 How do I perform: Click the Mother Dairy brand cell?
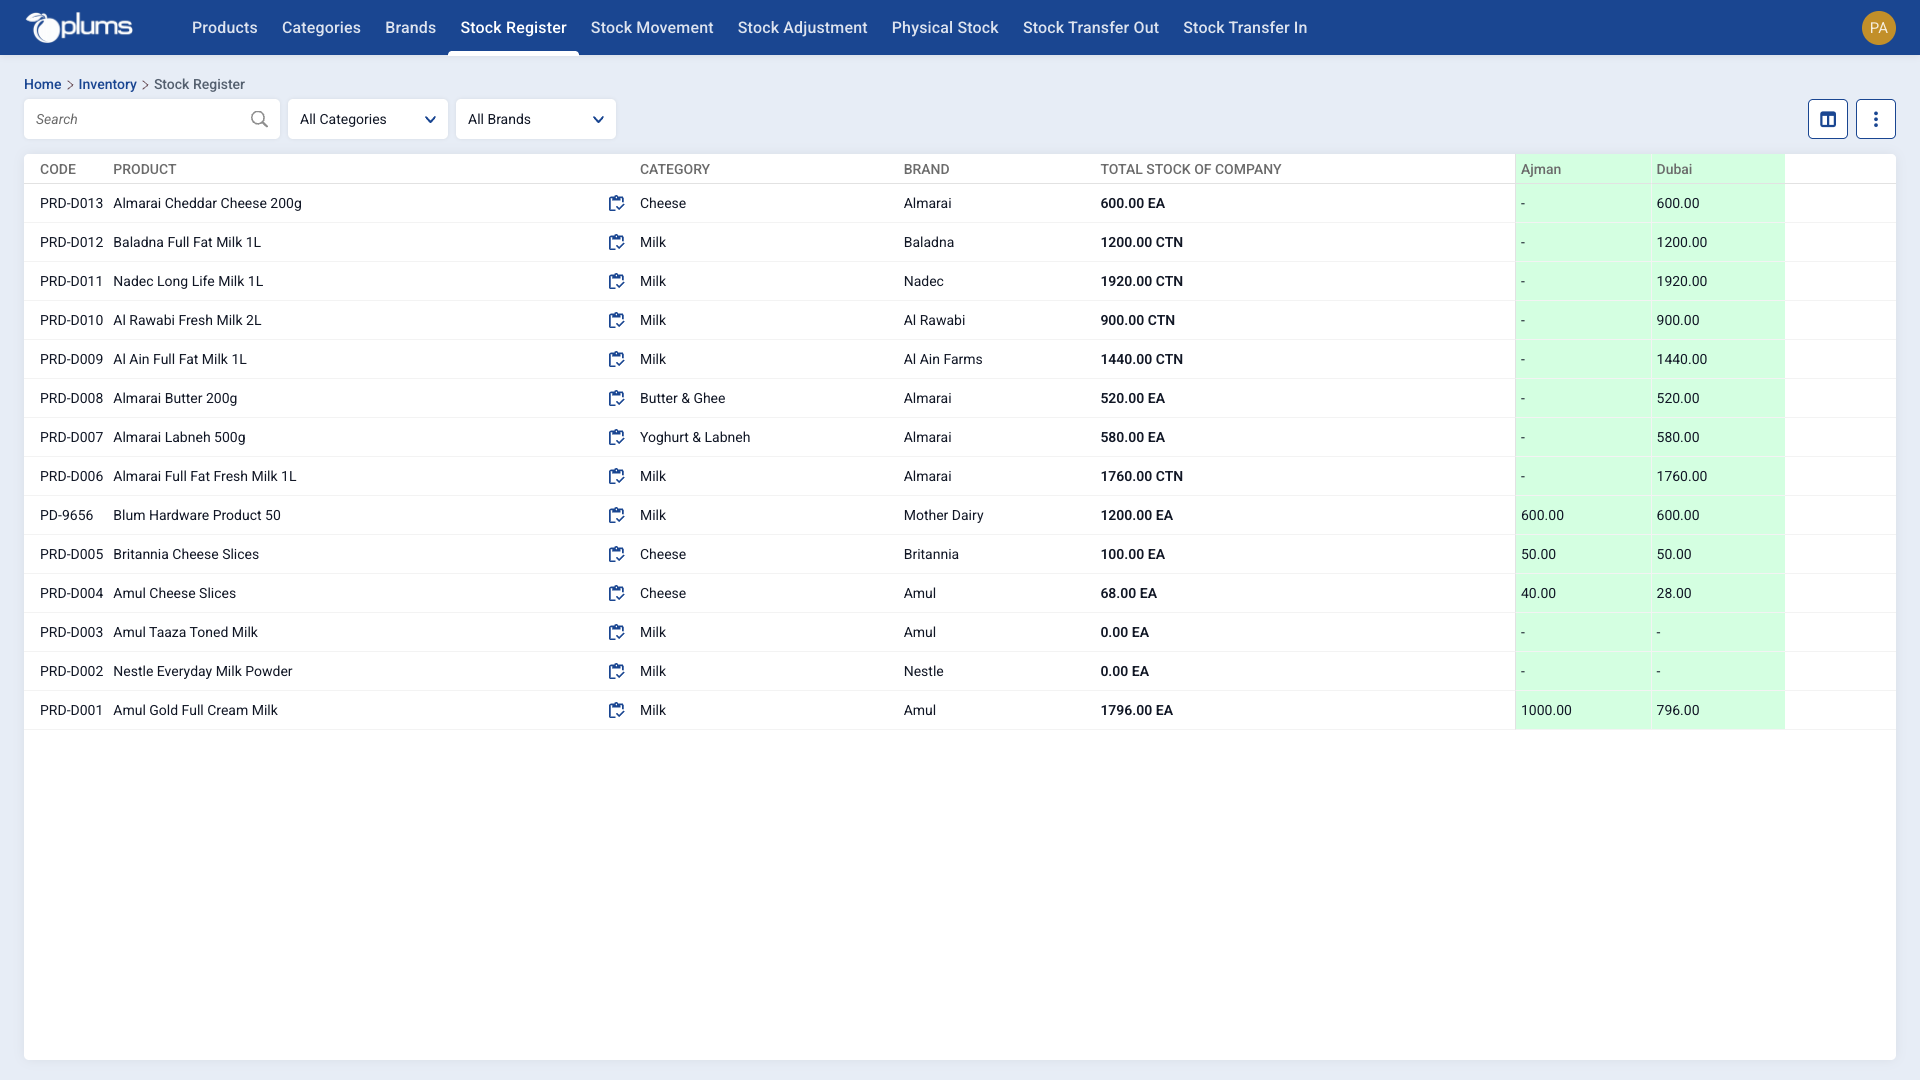(x=944, y=515)
